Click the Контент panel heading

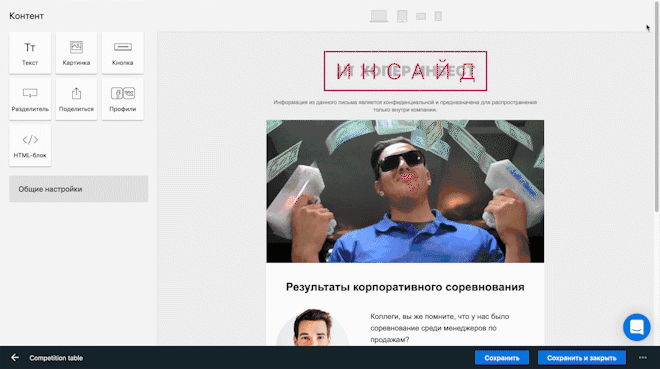coord(27,16)
